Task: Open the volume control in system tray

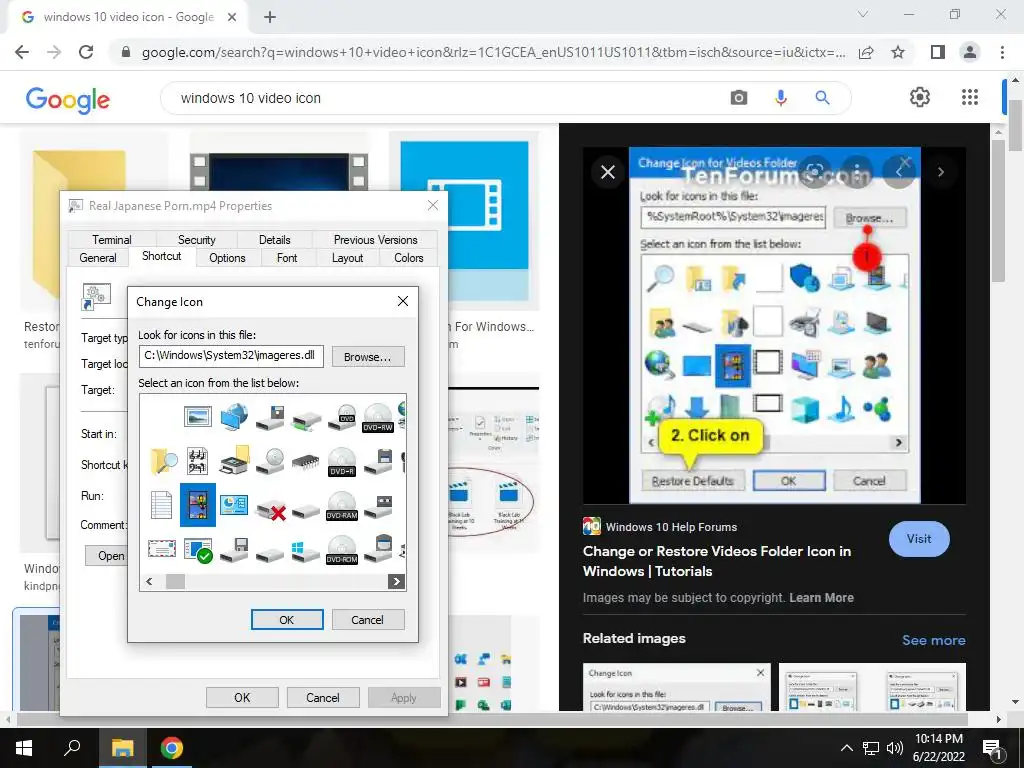Action: click(895, 748)
